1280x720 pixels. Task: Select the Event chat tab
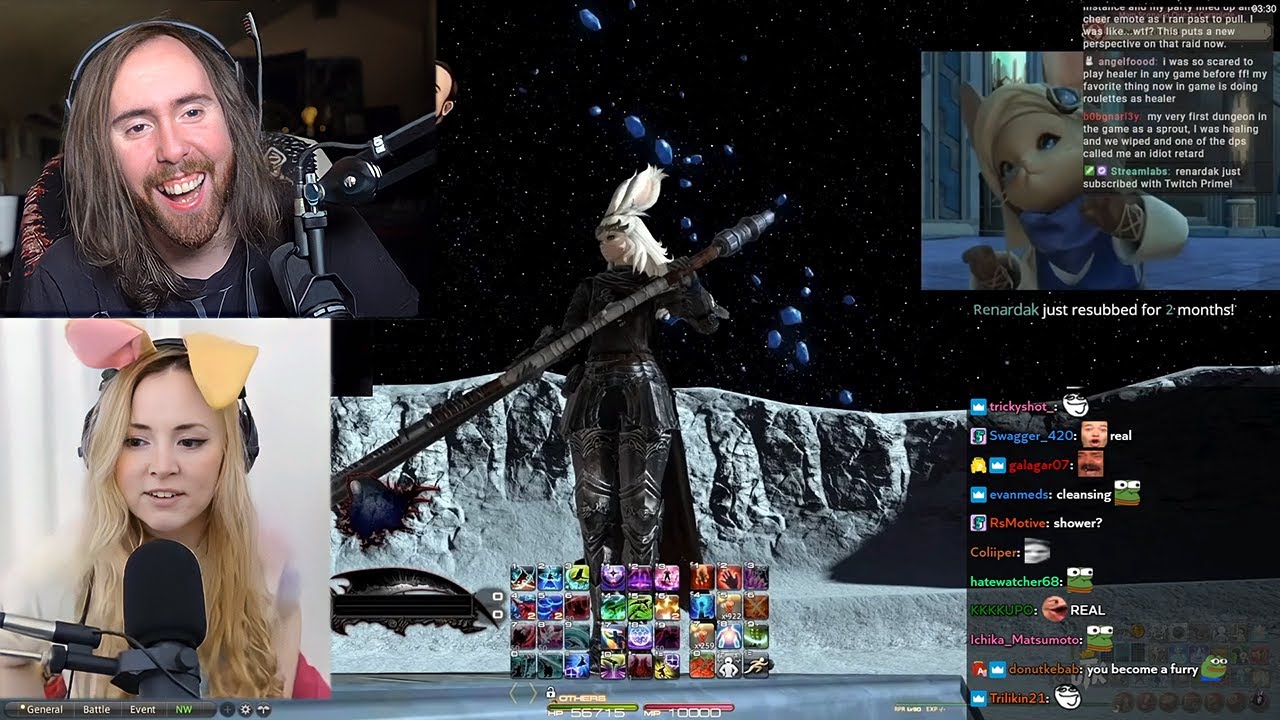(142, 709)
